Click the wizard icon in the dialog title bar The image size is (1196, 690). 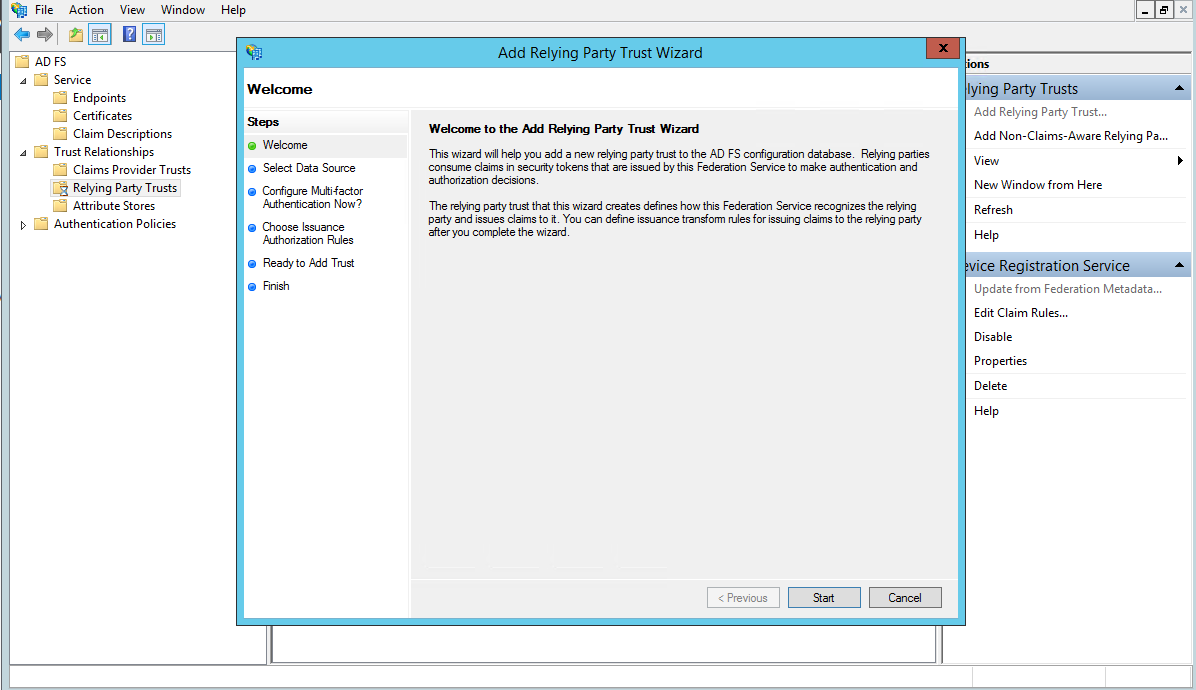(x=254, y=53)
